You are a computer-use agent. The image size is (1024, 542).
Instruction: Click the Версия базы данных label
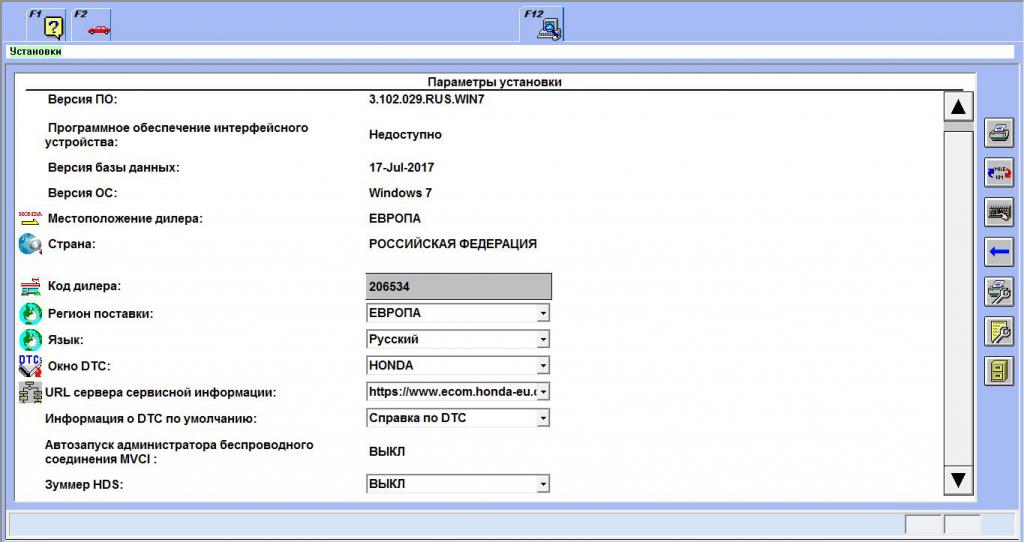pos(113,167)
